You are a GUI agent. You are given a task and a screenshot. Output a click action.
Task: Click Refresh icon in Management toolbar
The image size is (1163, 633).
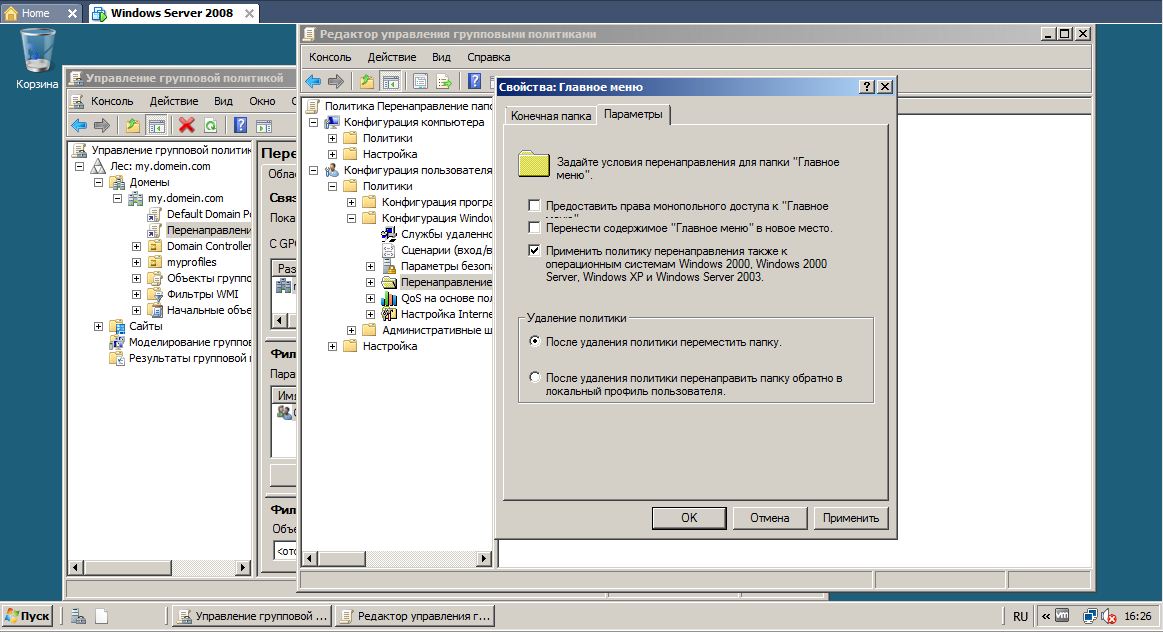pos(210,125)
